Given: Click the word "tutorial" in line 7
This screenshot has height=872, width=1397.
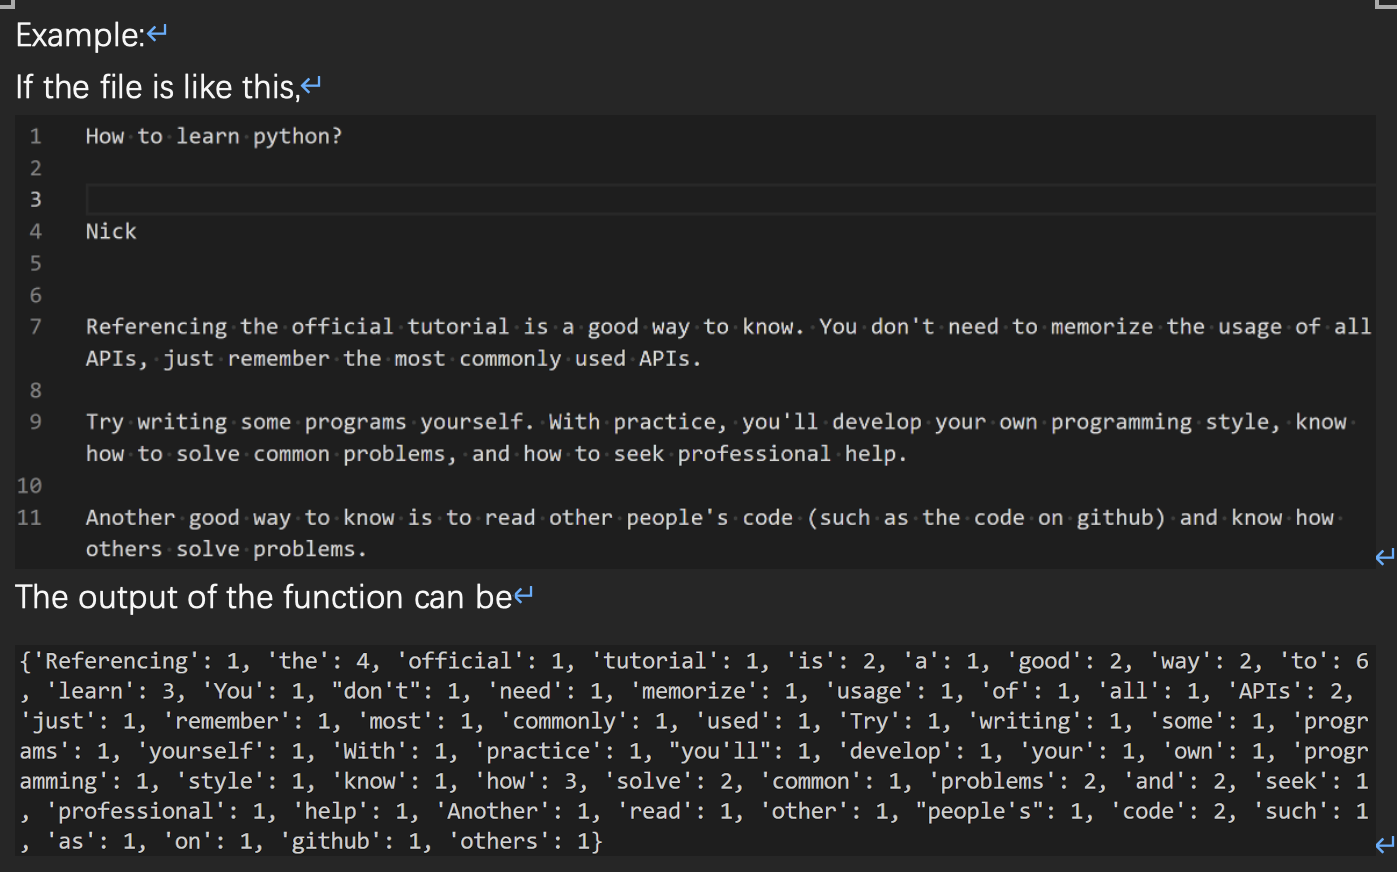Looking at the screenshot, I should (x=458, y=326).
